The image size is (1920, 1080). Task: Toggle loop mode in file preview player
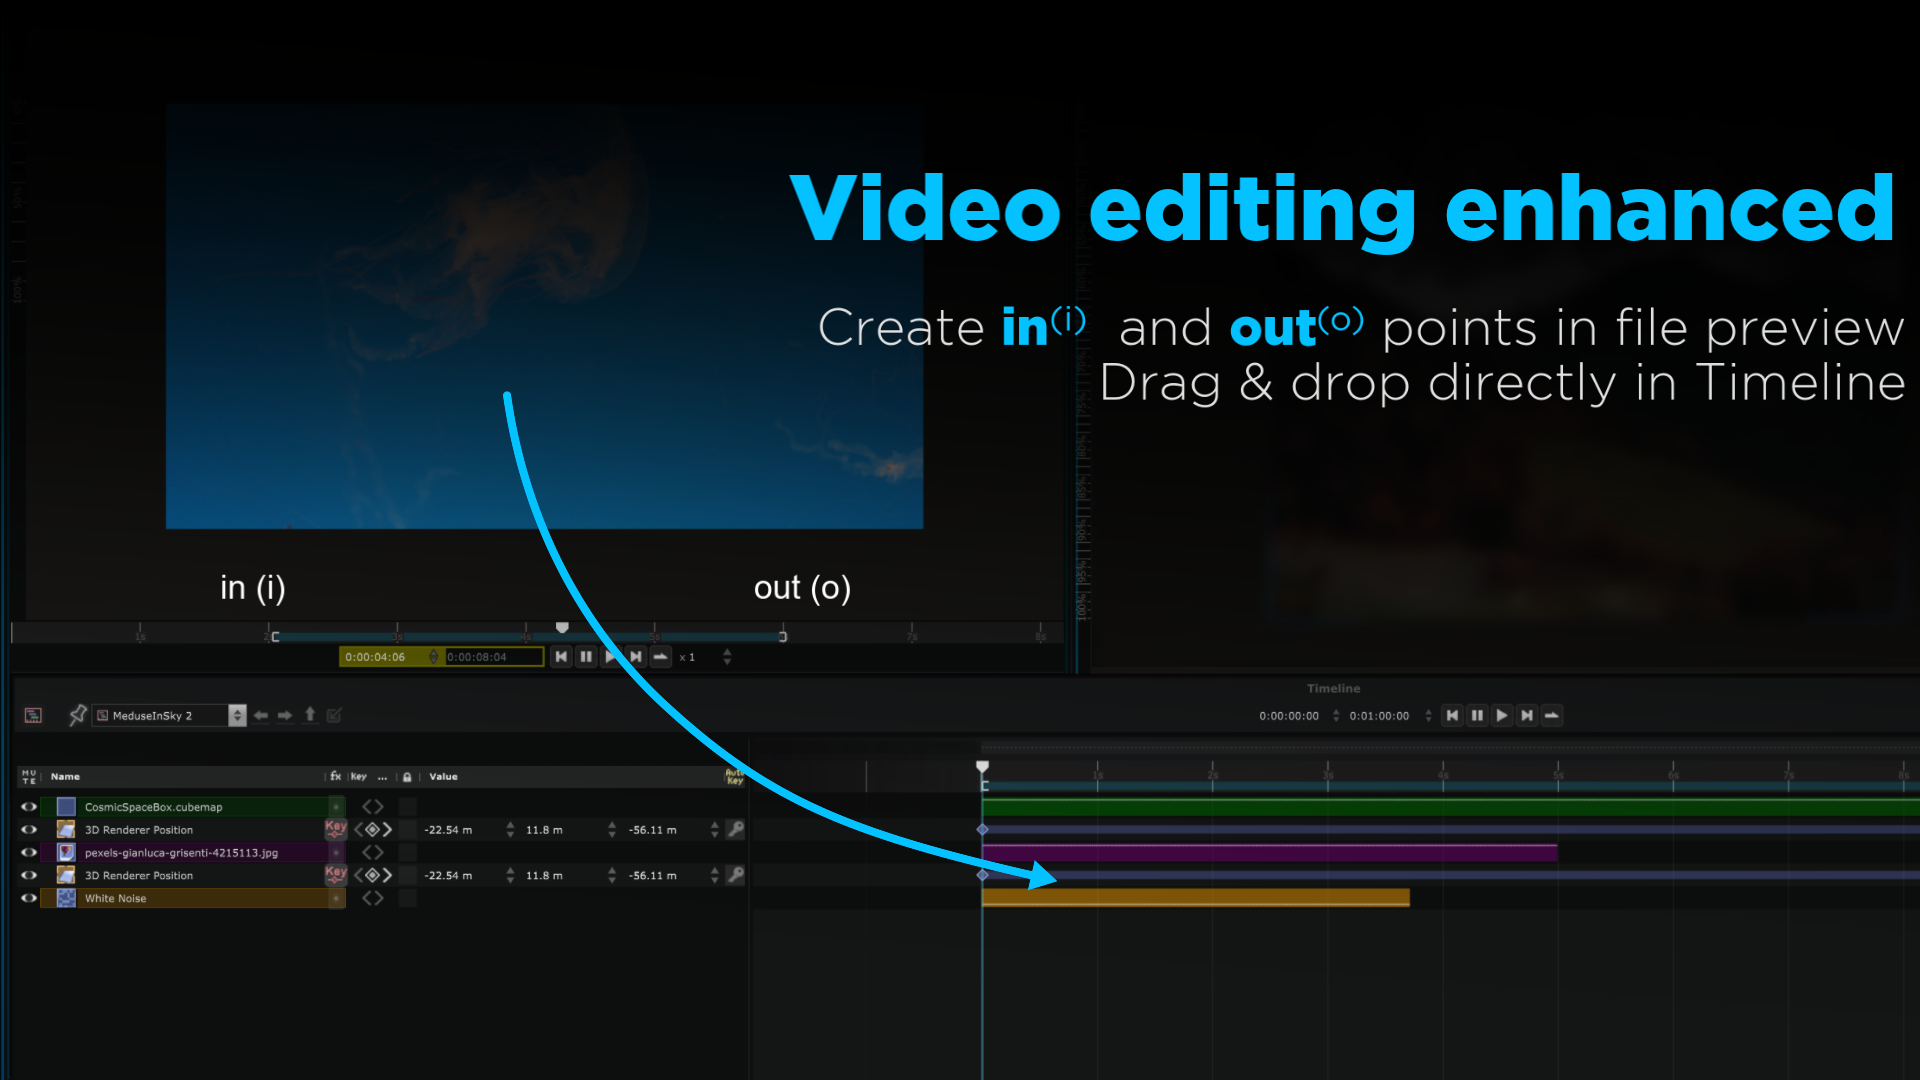coord(660,657)
